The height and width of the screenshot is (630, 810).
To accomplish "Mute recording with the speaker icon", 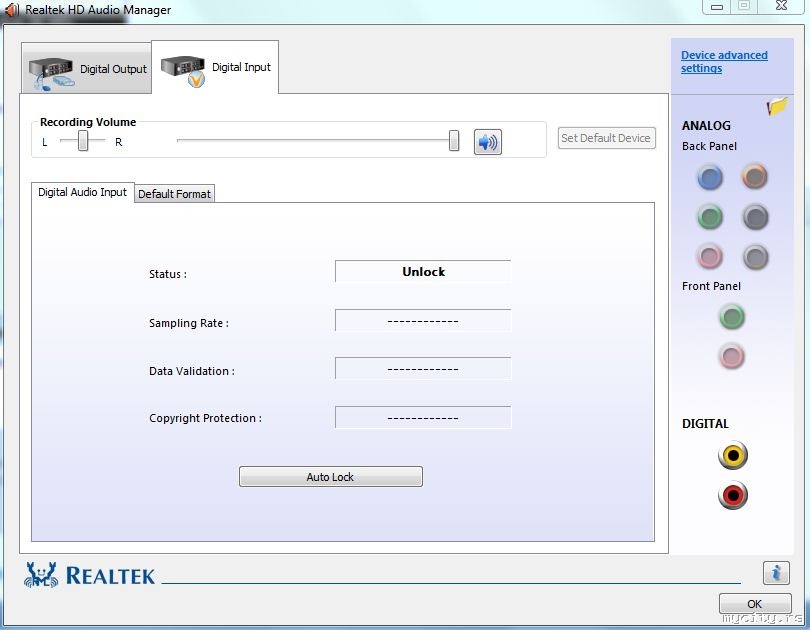I will (x=488, y=142).
